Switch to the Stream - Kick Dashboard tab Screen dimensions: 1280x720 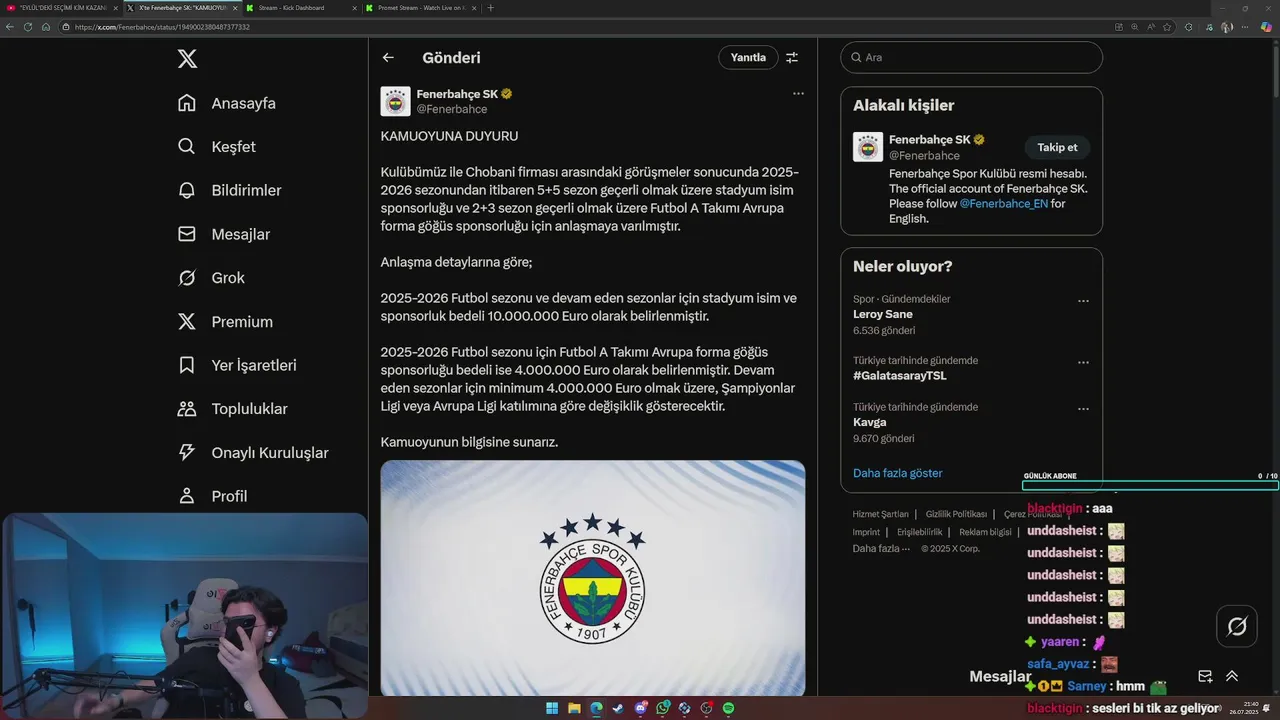[x=300, y=8]
